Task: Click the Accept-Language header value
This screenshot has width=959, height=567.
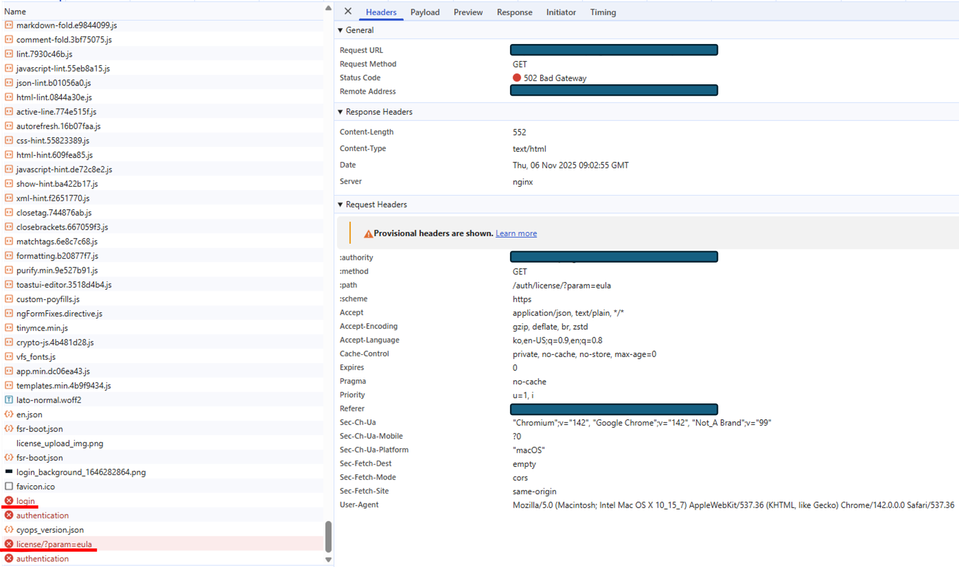Action: pos(557,341)
